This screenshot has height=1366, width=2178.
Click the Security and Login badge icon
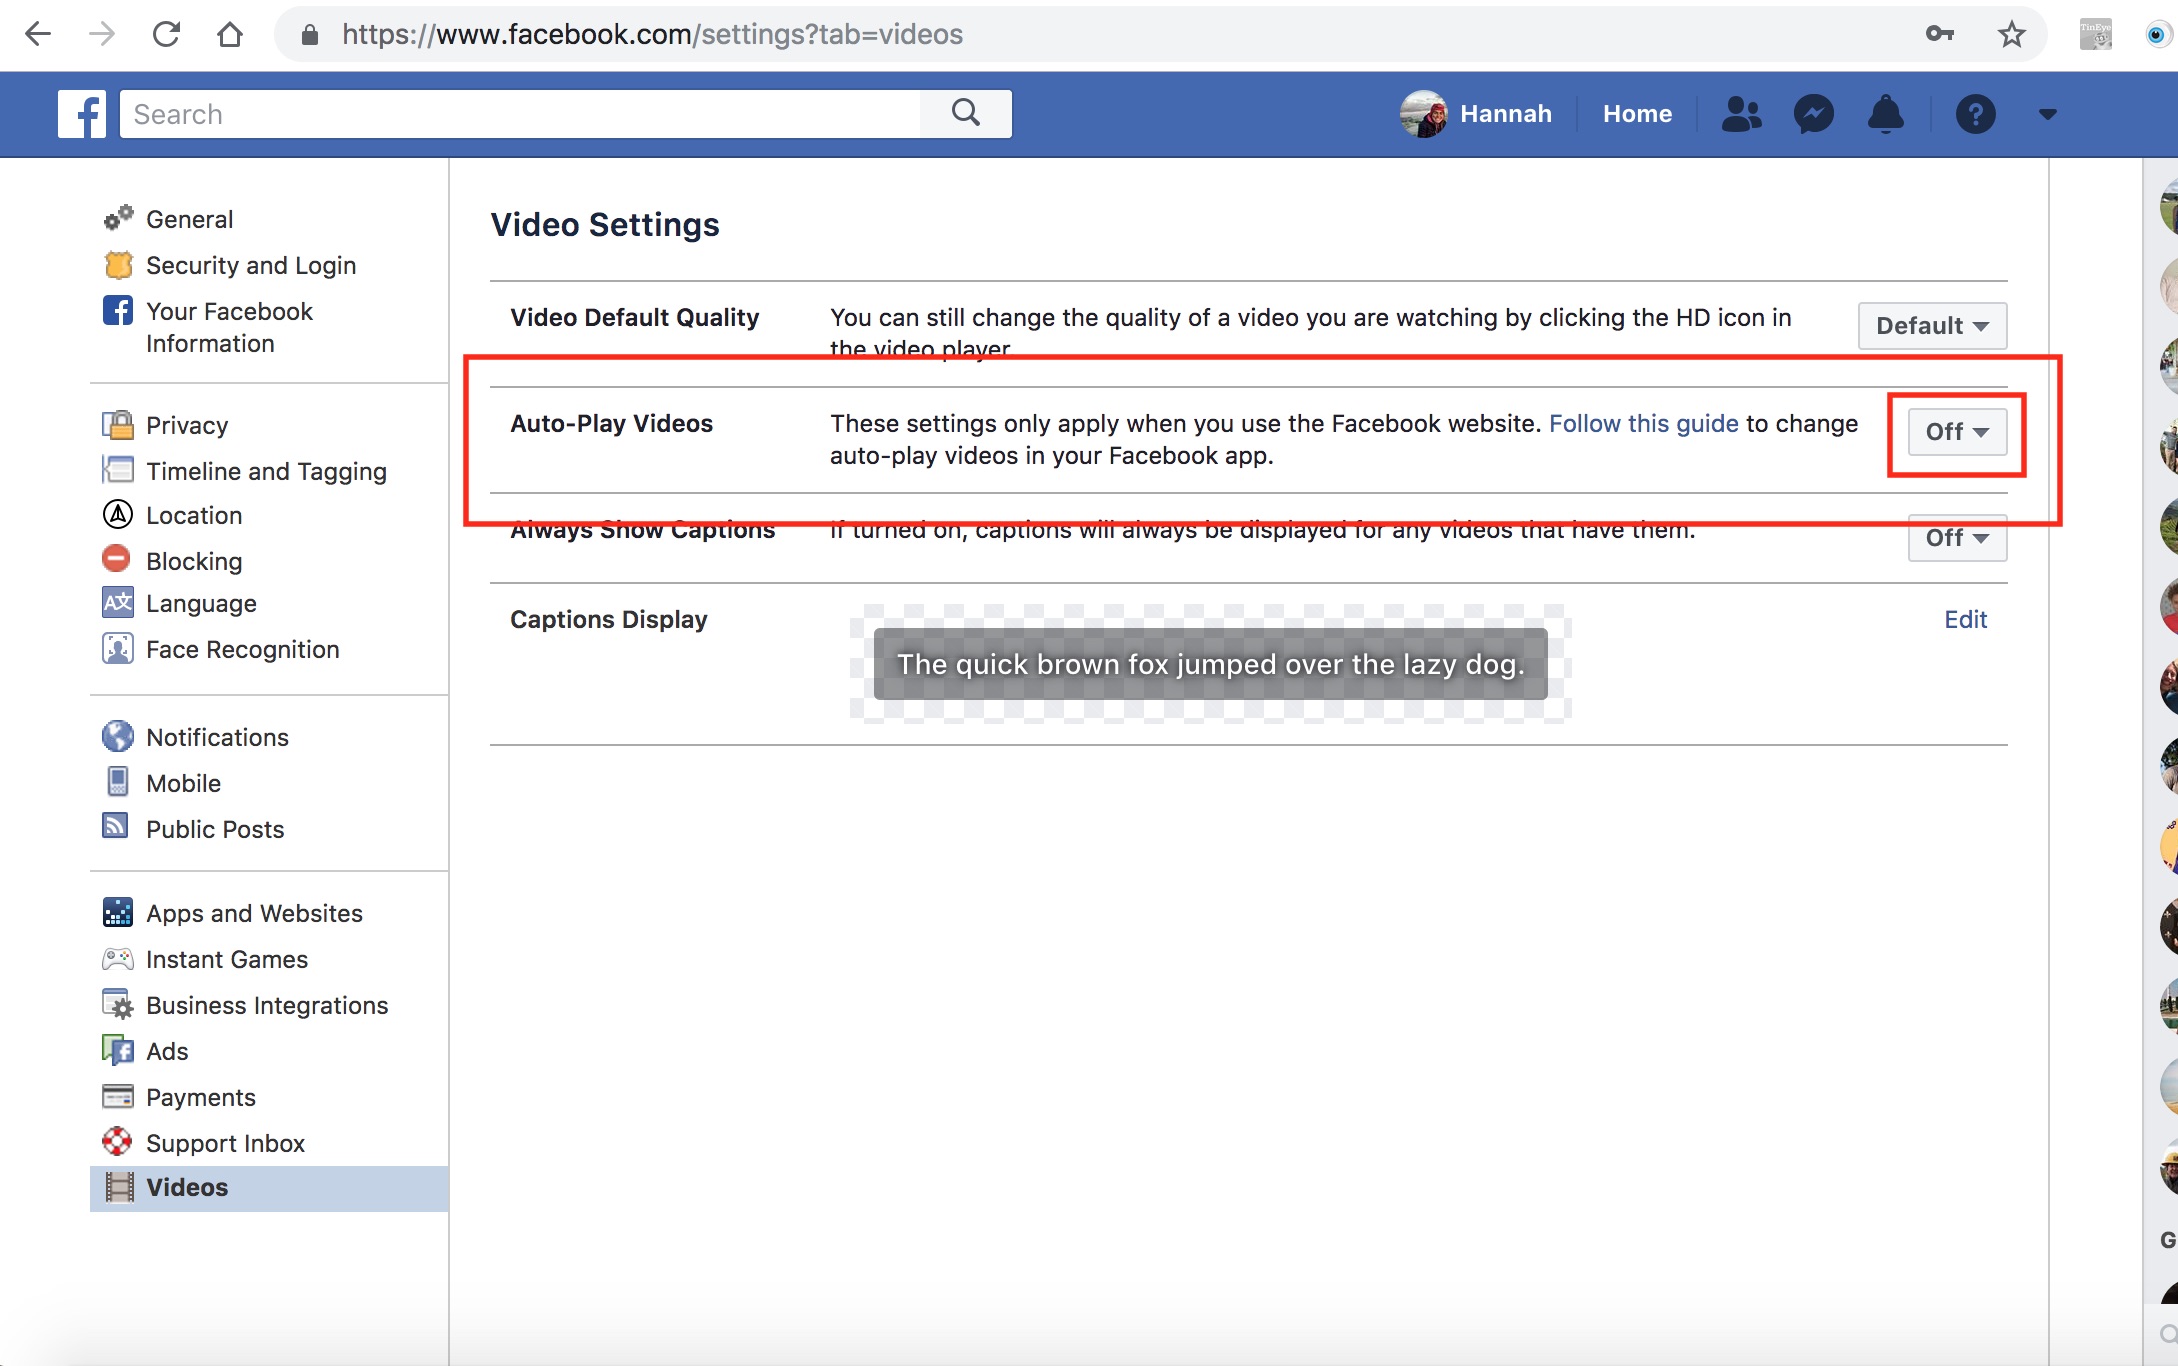pyautogui.click(x=118, y=265)
